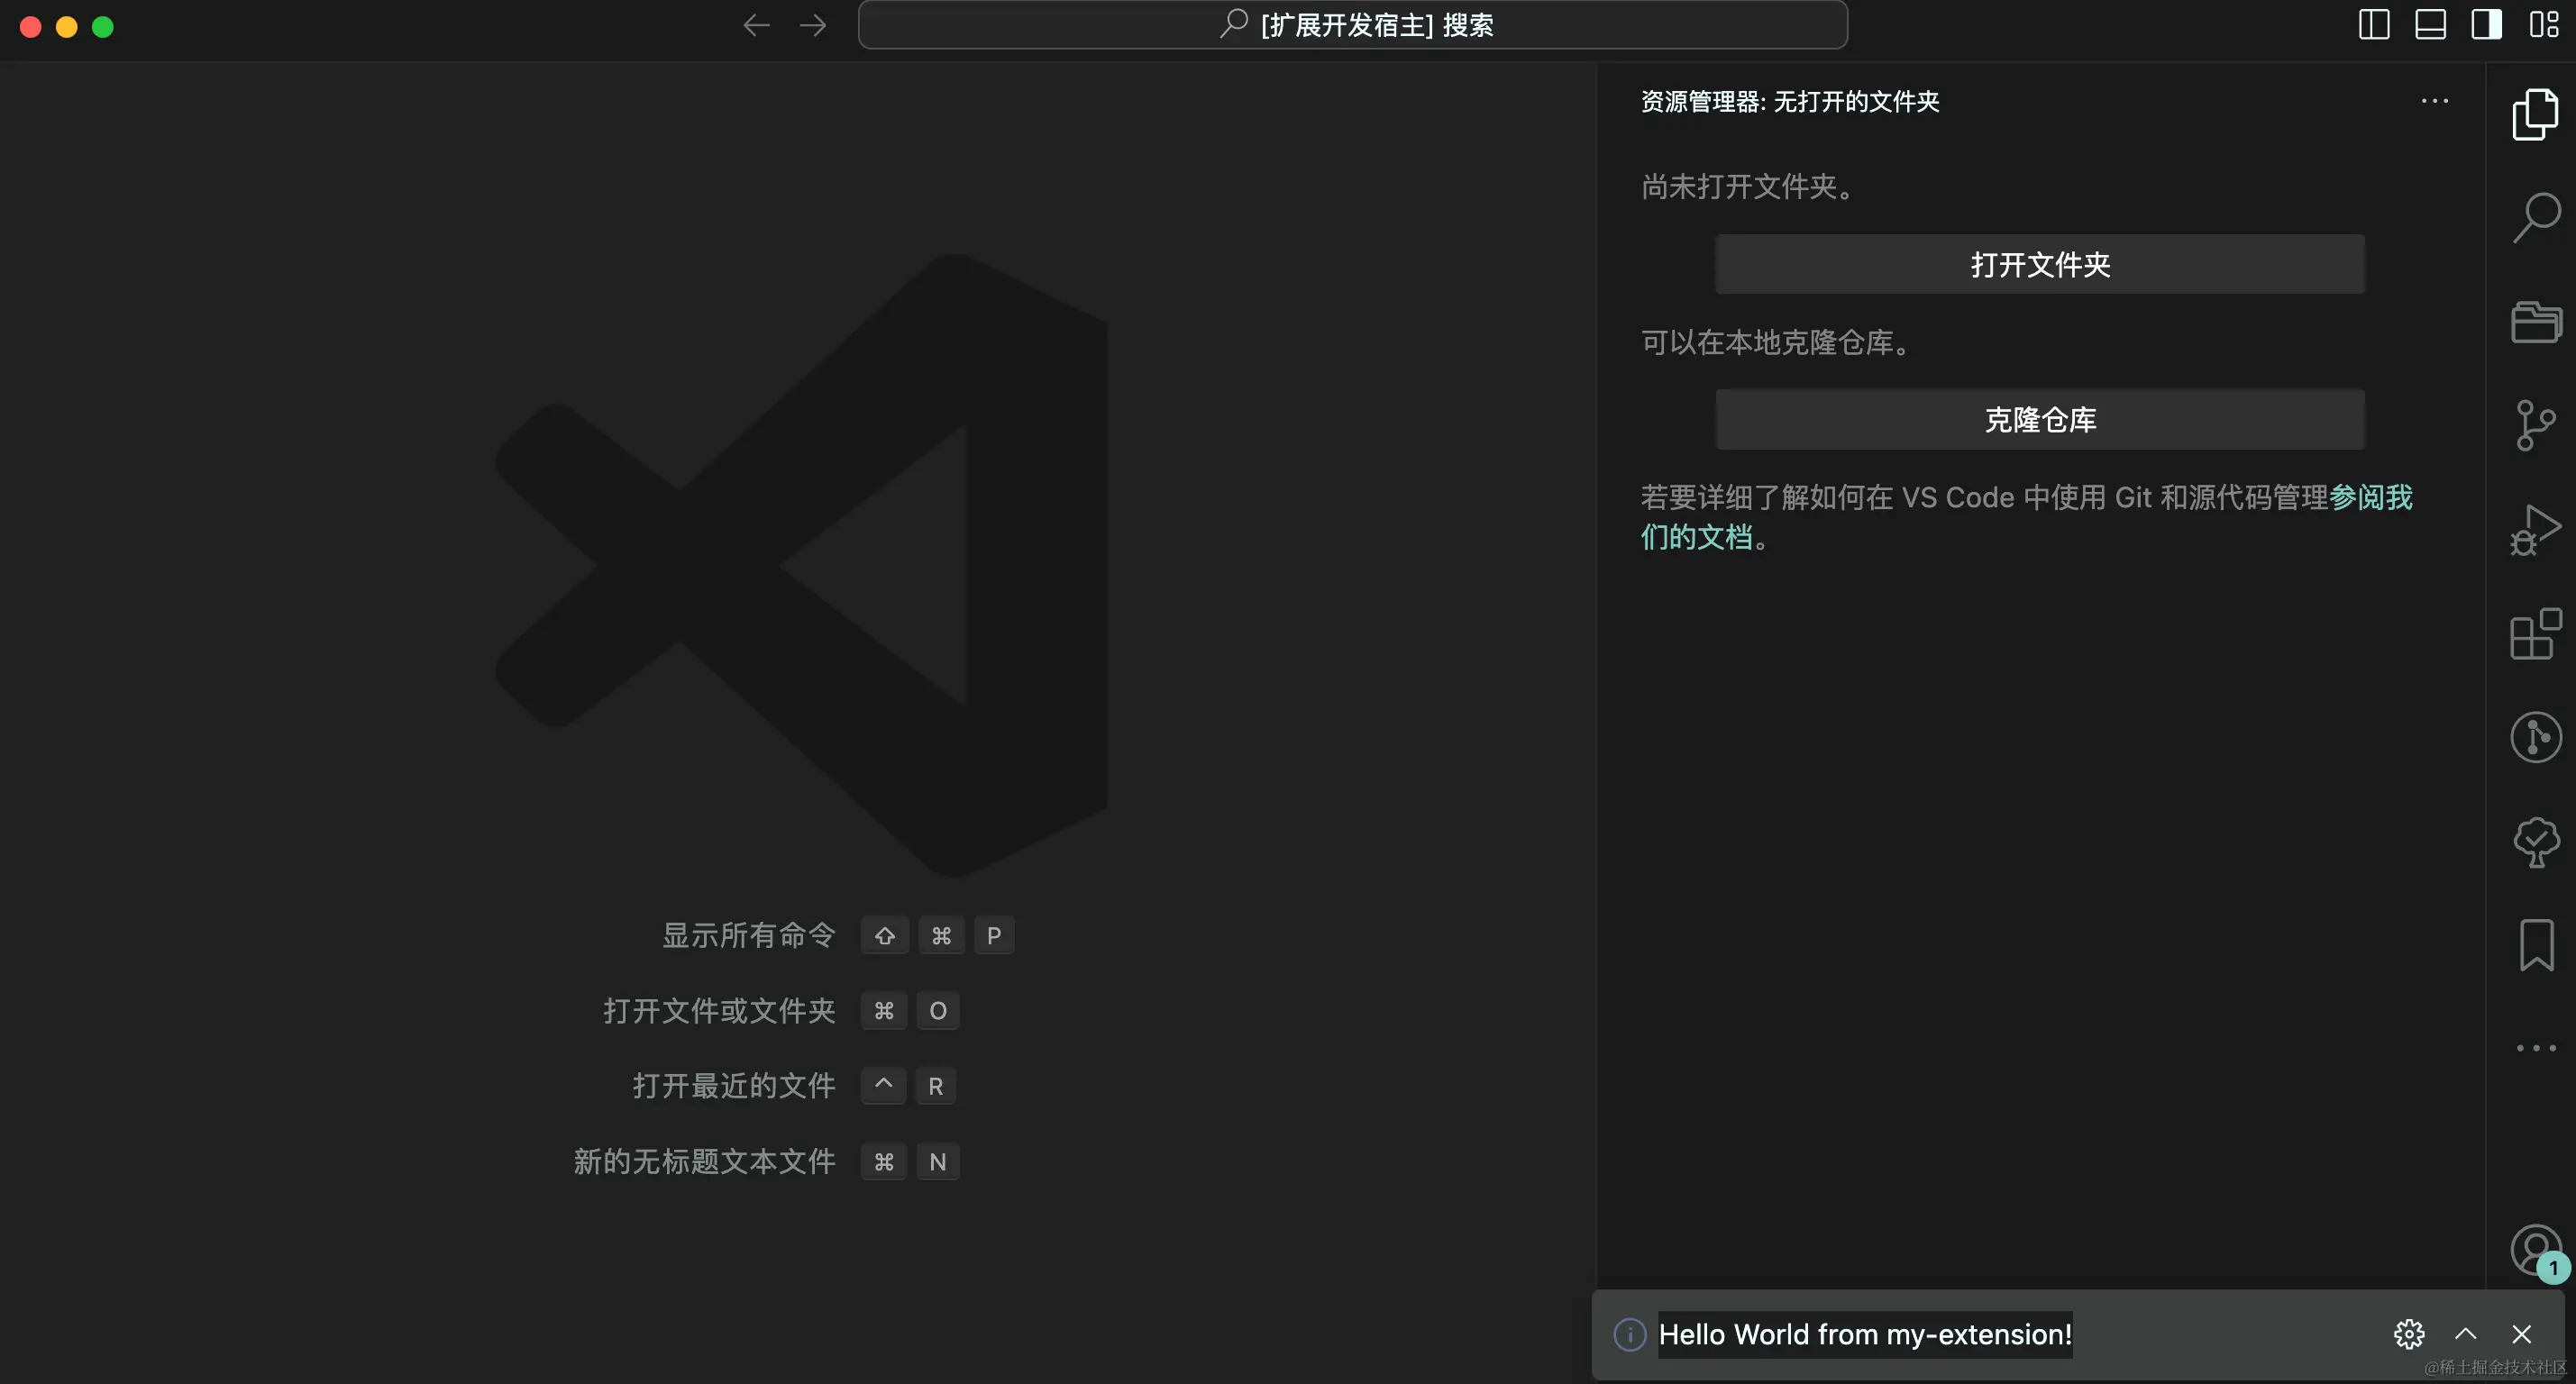2576x1384 pixels.
Task: Click the 克隆仓库 button
Action: [x=2040, y=420]
